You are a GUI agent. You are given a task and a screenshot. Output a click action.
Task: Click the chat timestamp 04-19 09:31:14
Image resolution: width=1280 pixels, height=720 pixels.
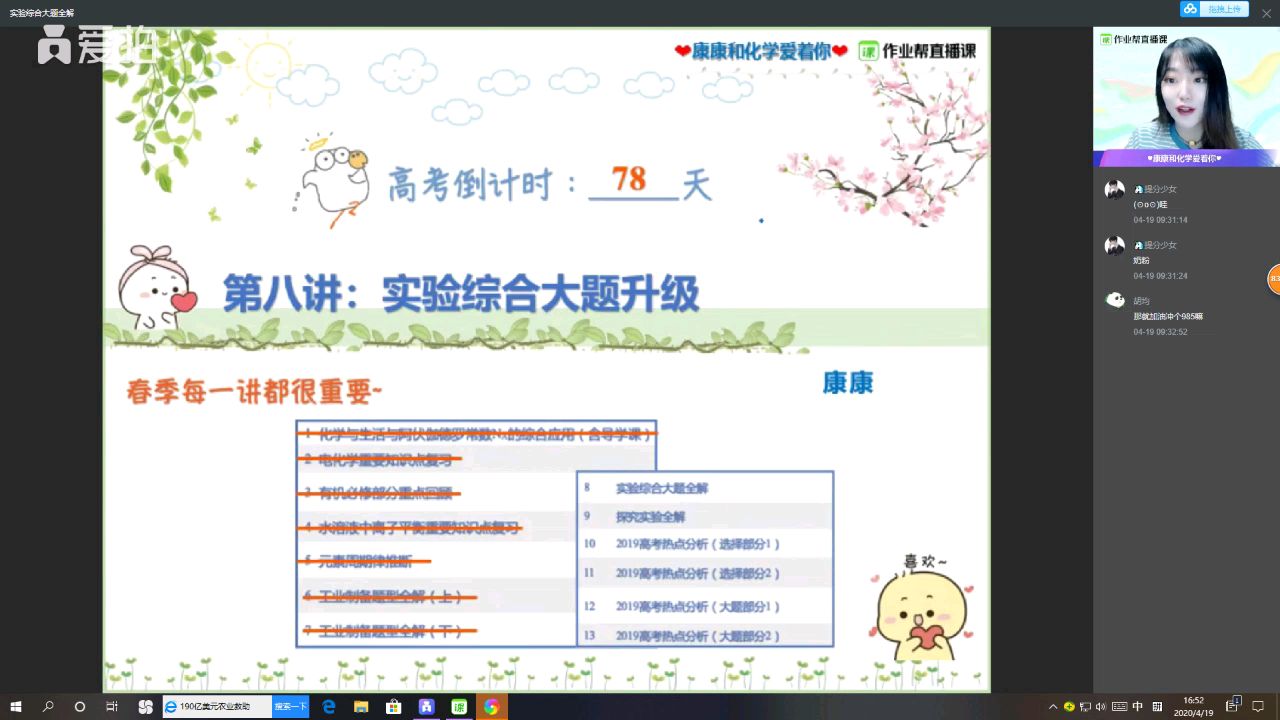(1160, 220)
